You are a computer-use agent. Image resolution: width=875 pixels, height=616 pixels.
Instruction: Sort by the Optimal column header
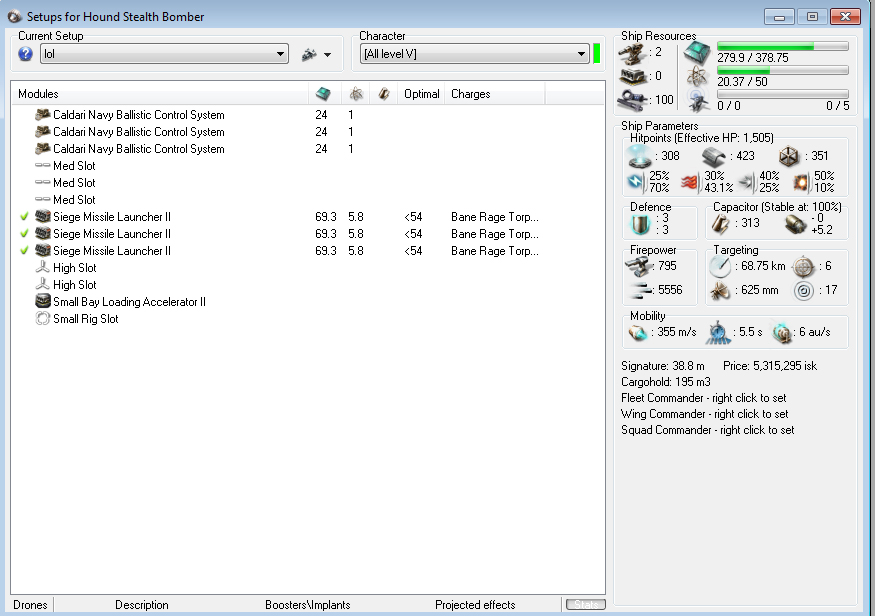(421, 94)
